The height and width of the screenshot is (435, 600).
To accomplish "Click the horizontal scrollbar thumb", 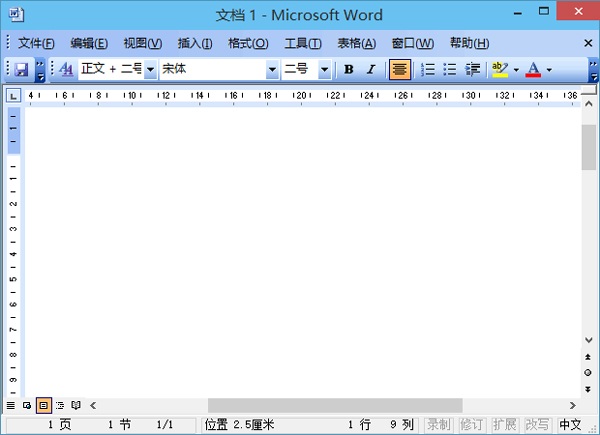I will pyautogui.click(x=335, y=406).
